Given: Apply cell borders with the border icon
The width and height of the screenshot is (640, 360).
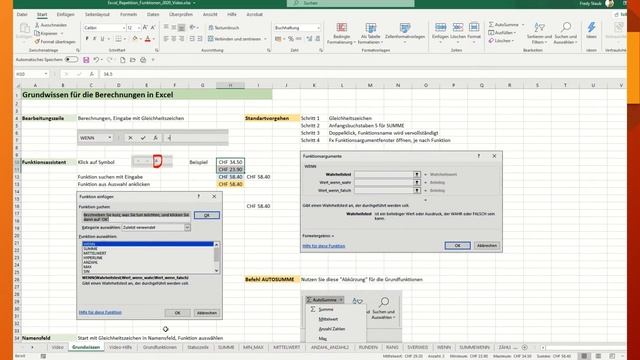Looking at the screenshot, I should 118,39.
